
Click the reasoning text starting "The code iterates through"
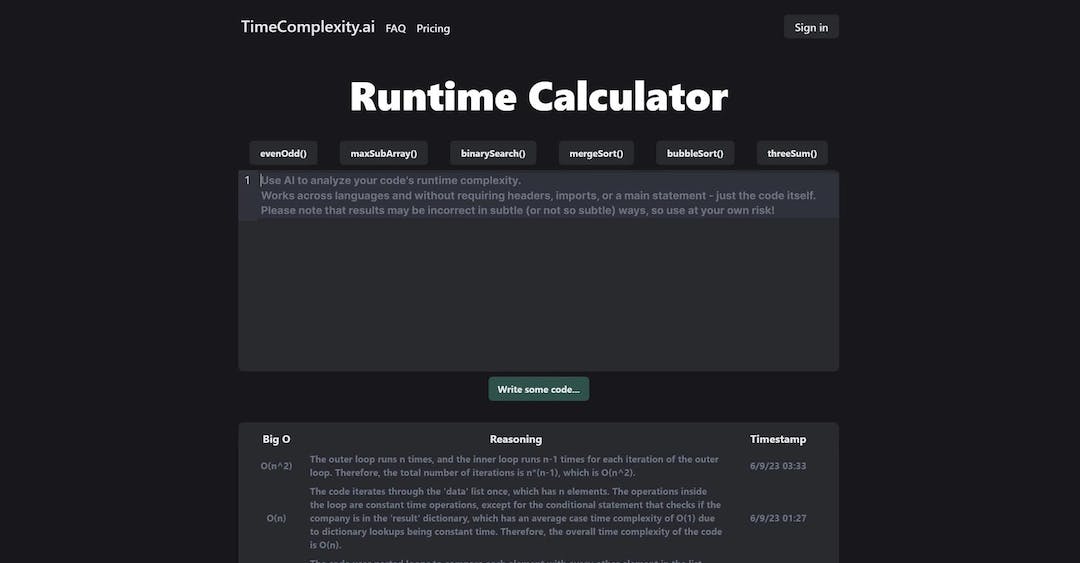(516, 518)
